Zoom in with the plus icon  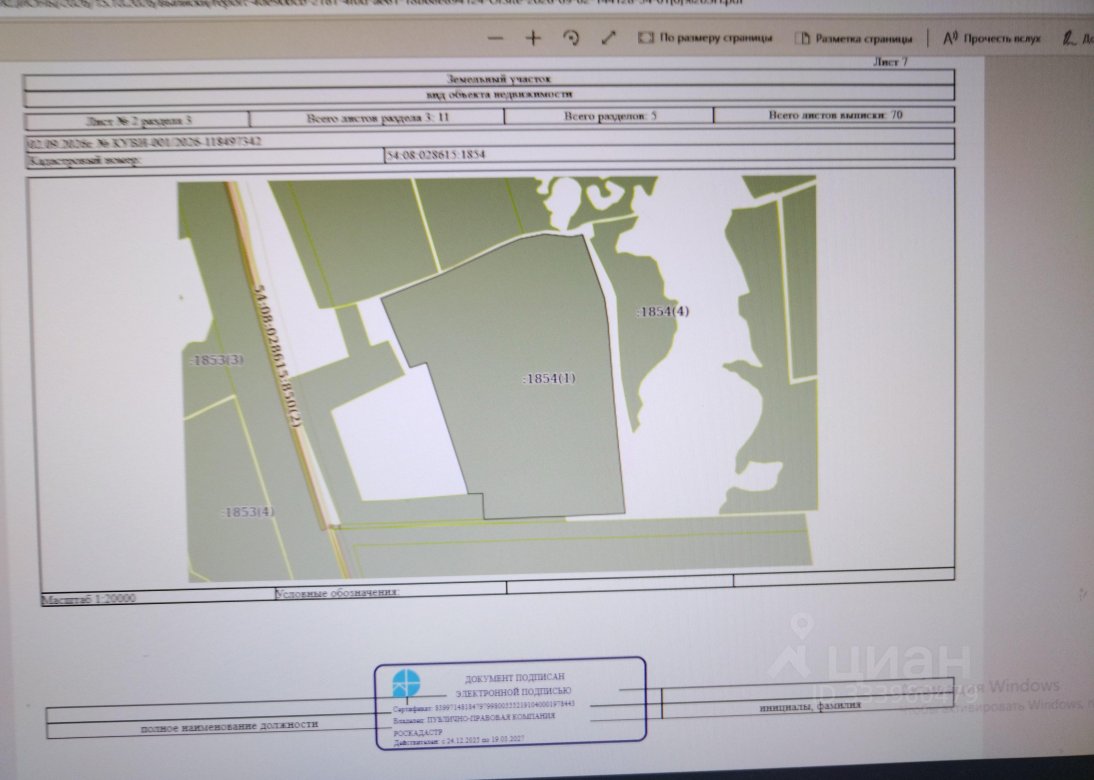point(533,38)
